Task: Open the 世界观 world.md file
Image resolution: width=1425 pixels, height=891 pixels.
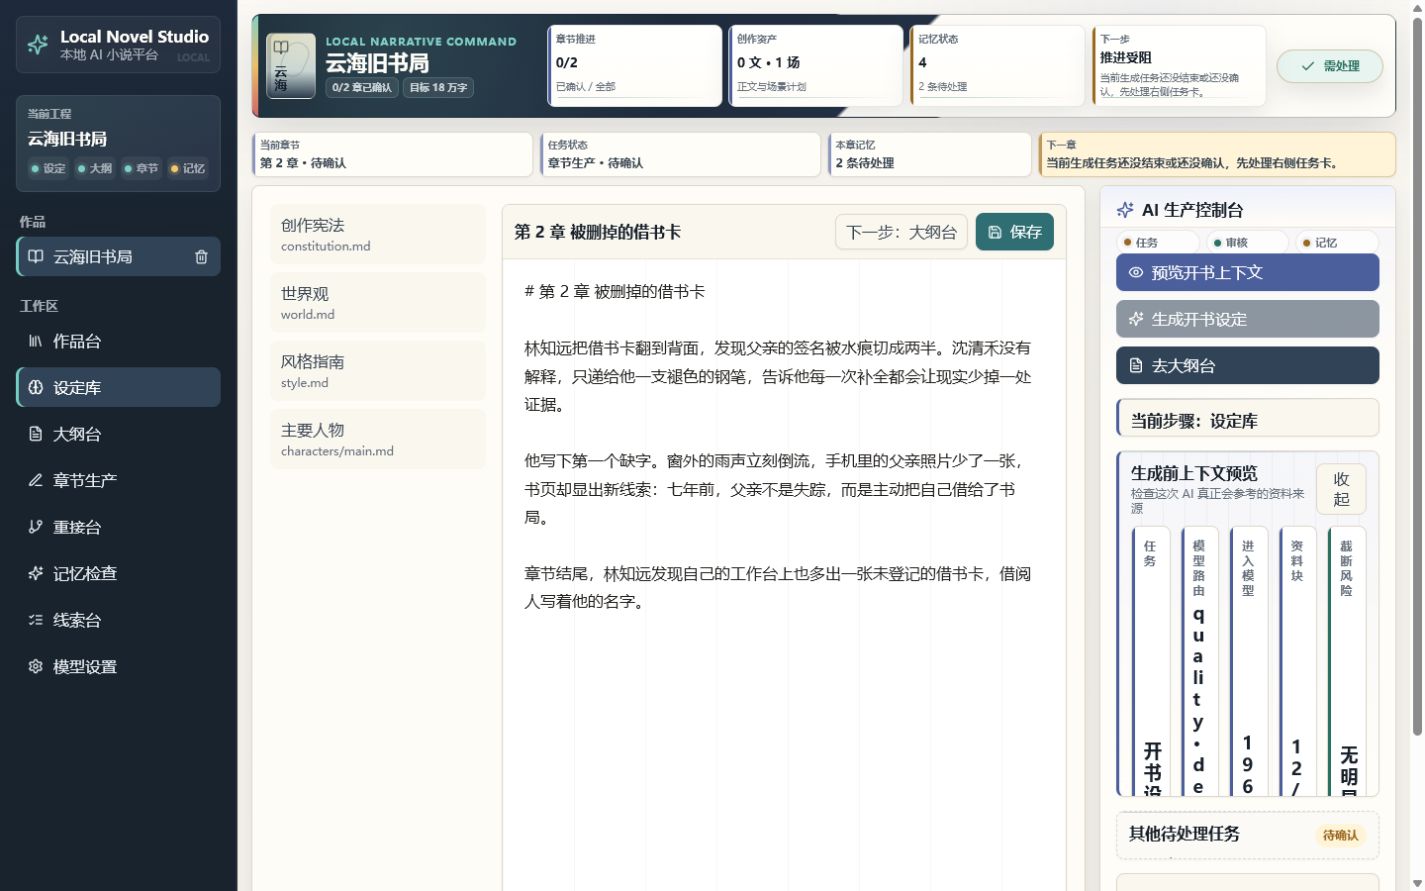Action: (378, 302)
